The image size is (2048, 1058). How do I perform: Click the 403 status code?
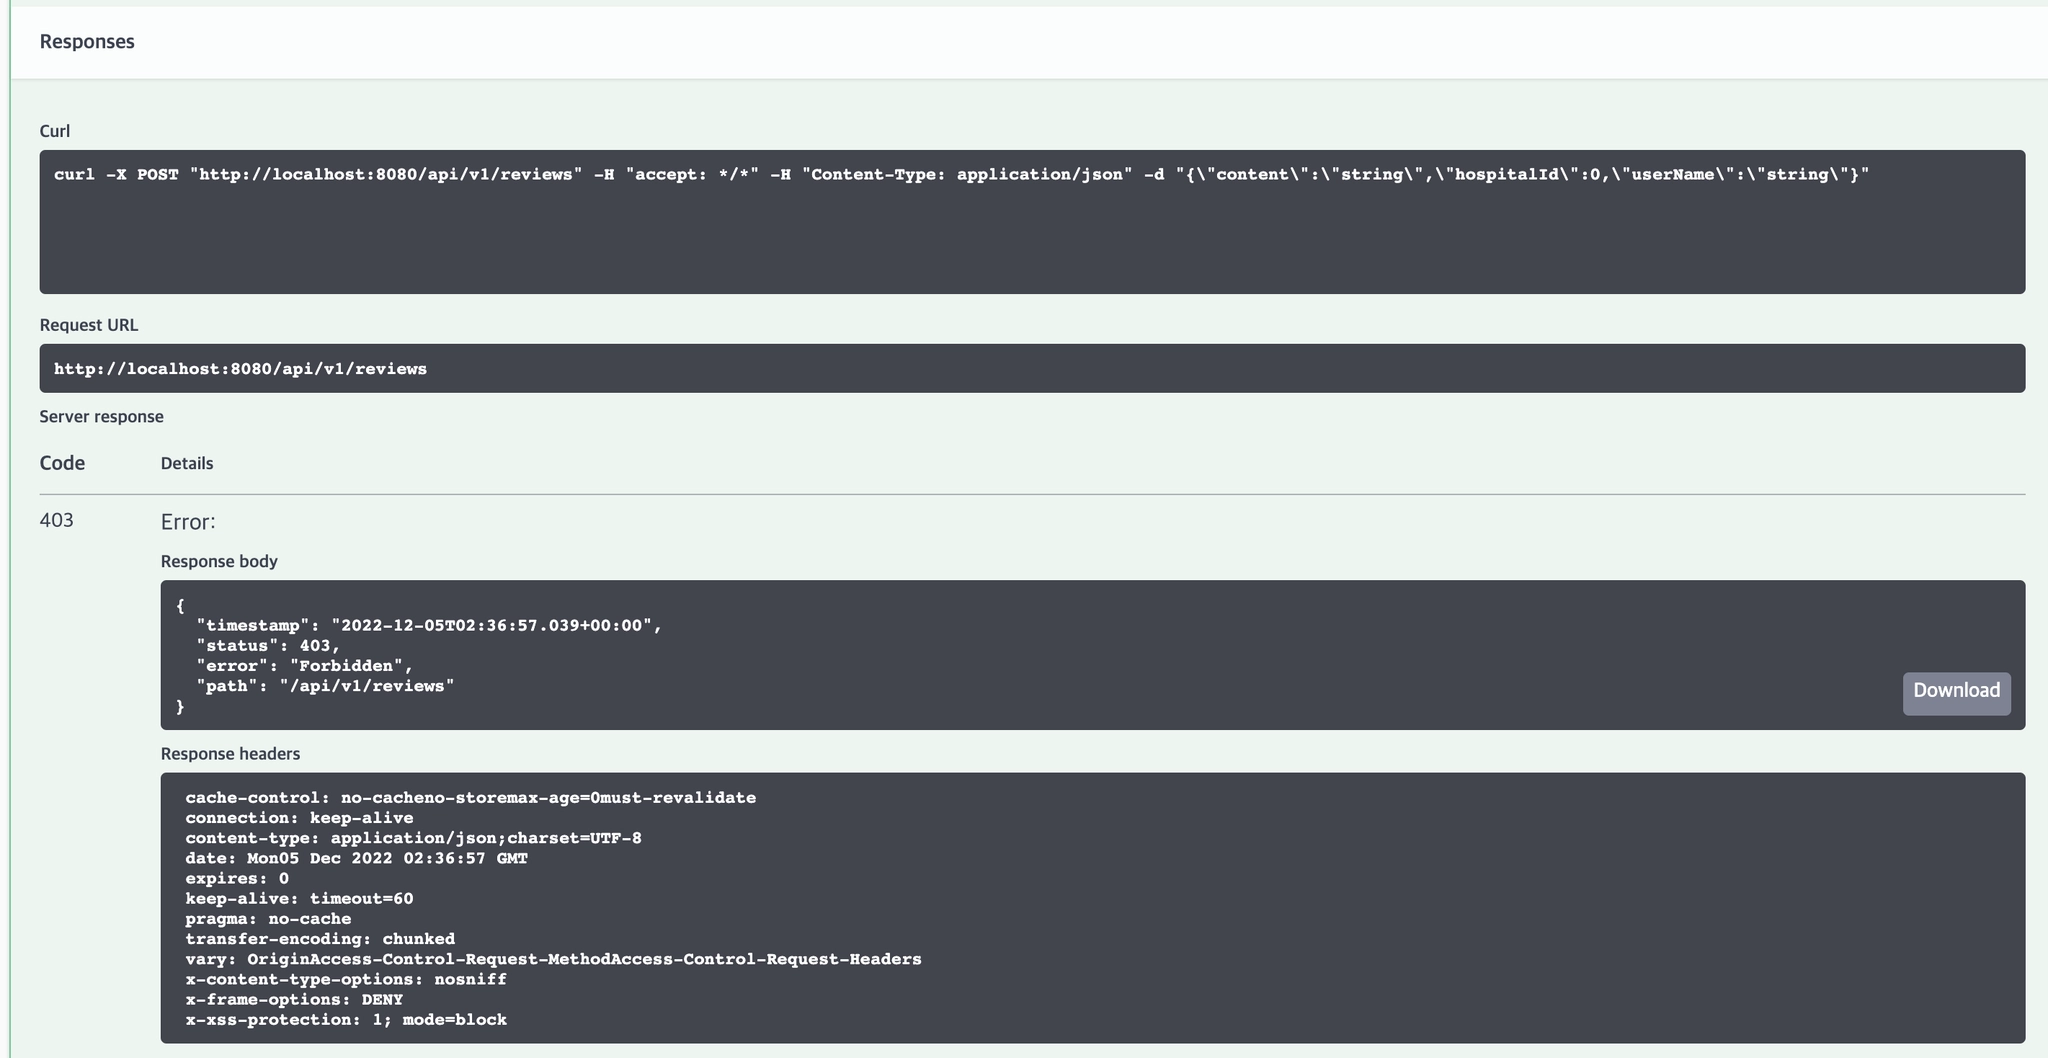(x=56, y=520)
